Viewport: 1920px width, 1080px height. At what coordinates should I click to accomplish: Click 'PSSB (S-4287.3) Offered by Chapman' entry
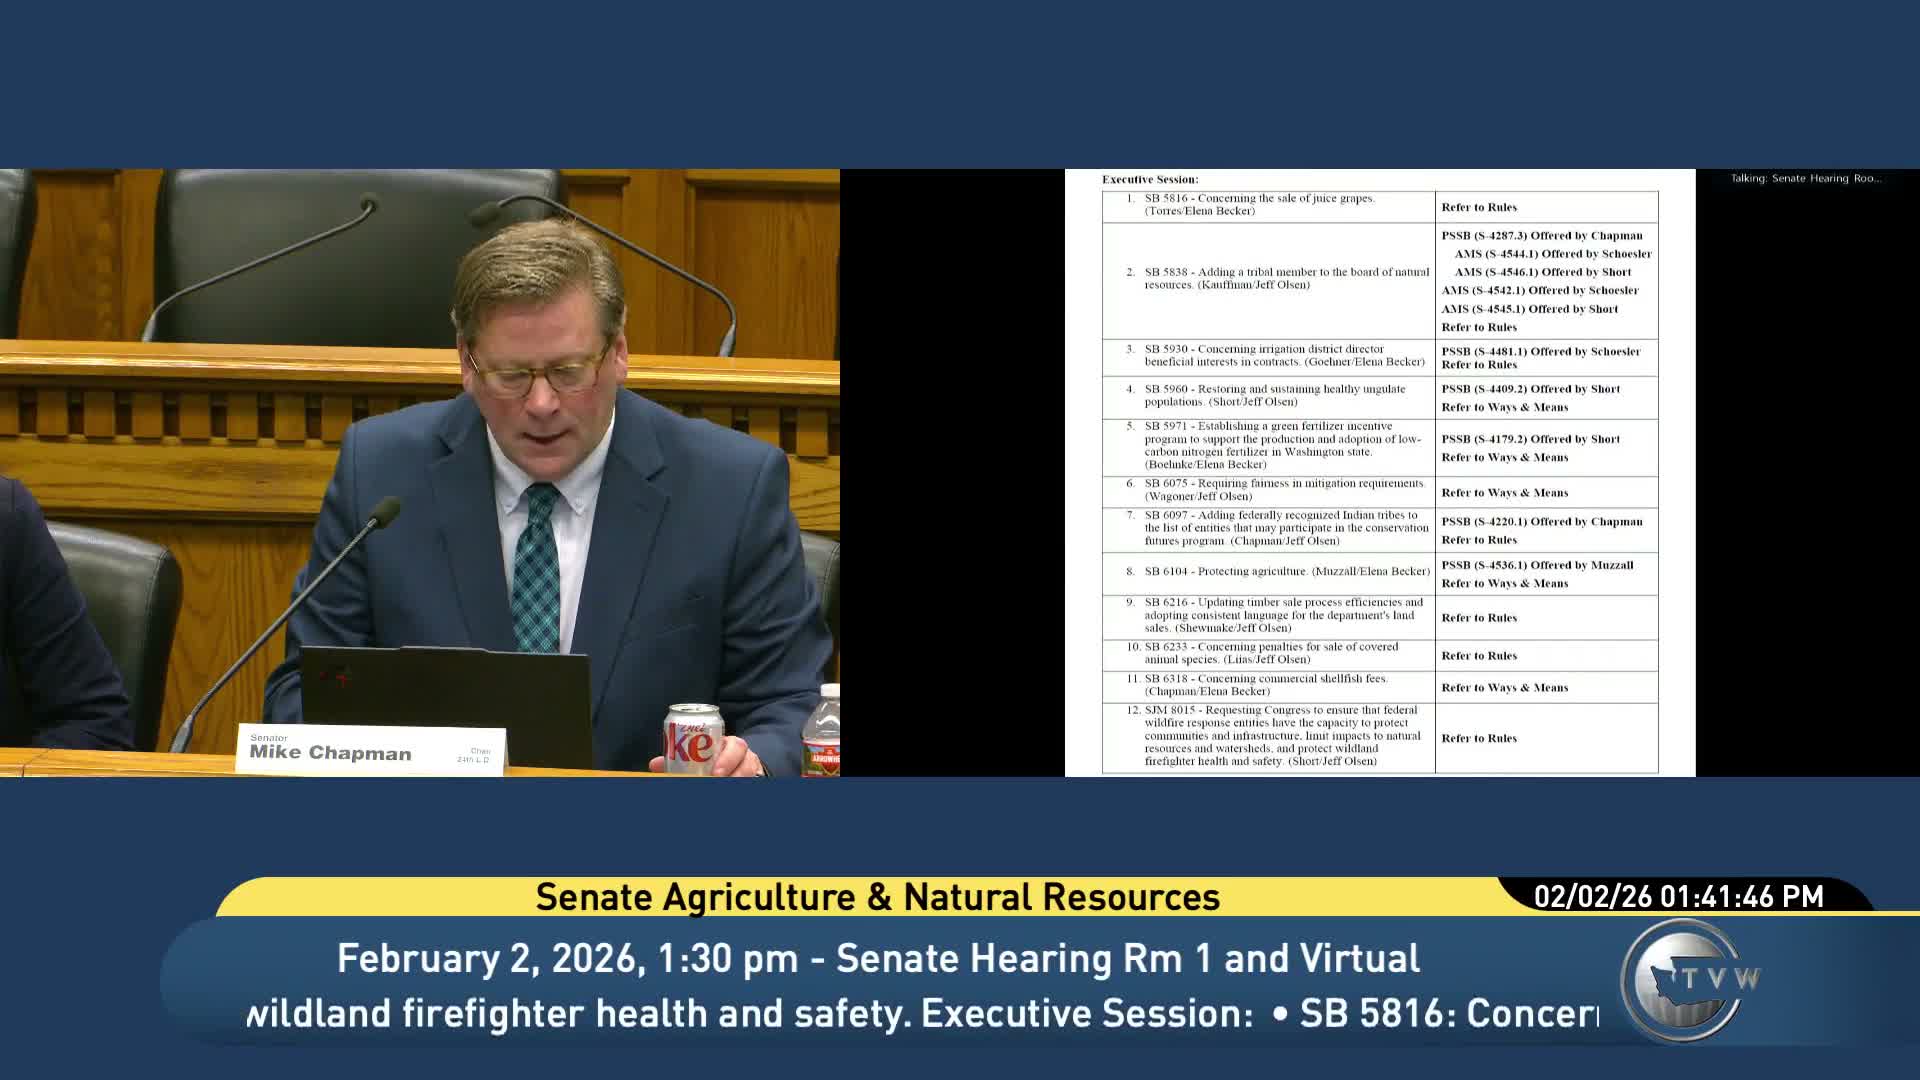[x=1541, y=236]
